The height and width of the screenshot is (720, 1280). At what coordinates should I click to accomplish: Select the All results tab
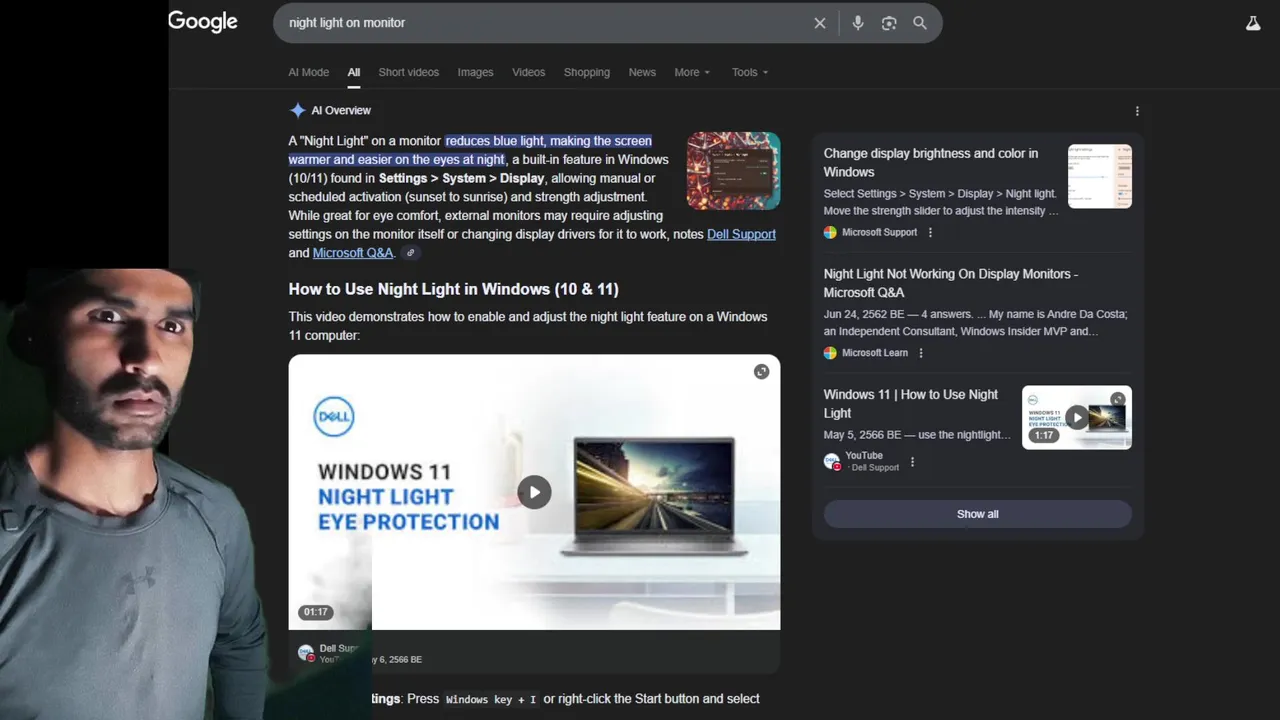[x=354, y=72]
